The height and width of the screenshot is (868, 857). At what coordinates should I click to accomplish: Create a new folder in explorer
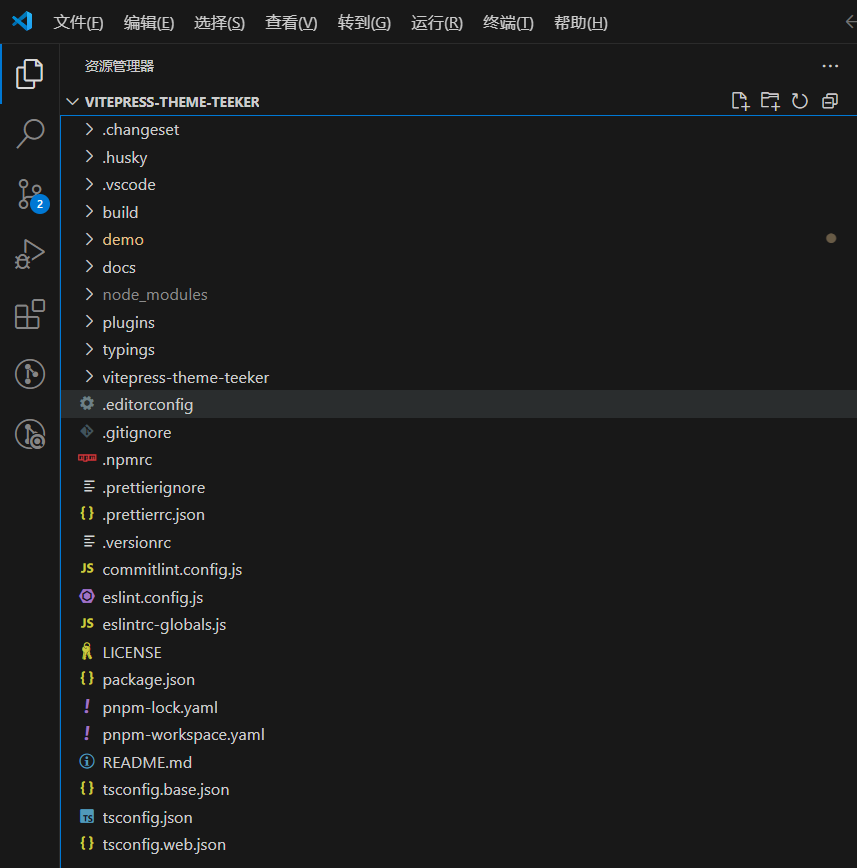(x=770, y=101)
